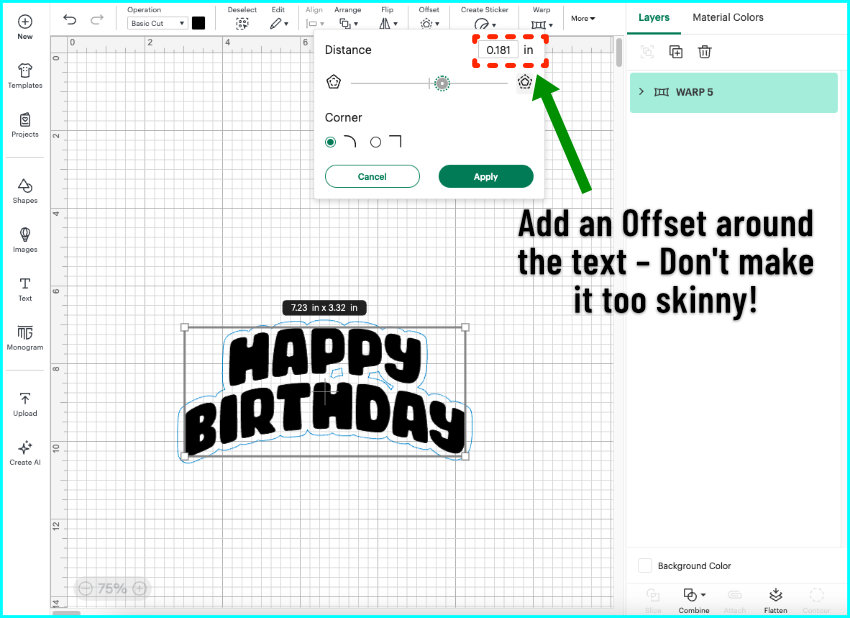
Task: Click the 75% zoom level
Action: tap(112, 588)
